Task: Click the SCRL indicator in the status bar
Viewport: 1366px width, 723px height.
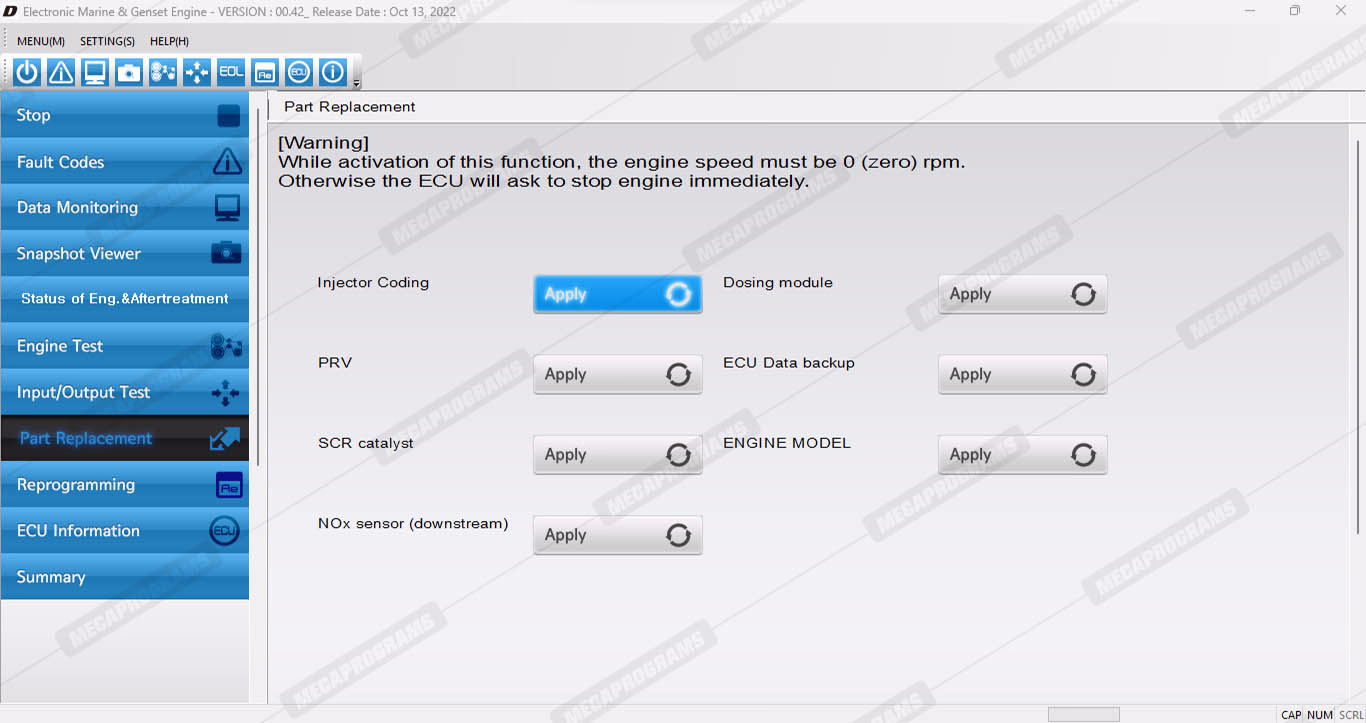Action: coord(1350,715)
